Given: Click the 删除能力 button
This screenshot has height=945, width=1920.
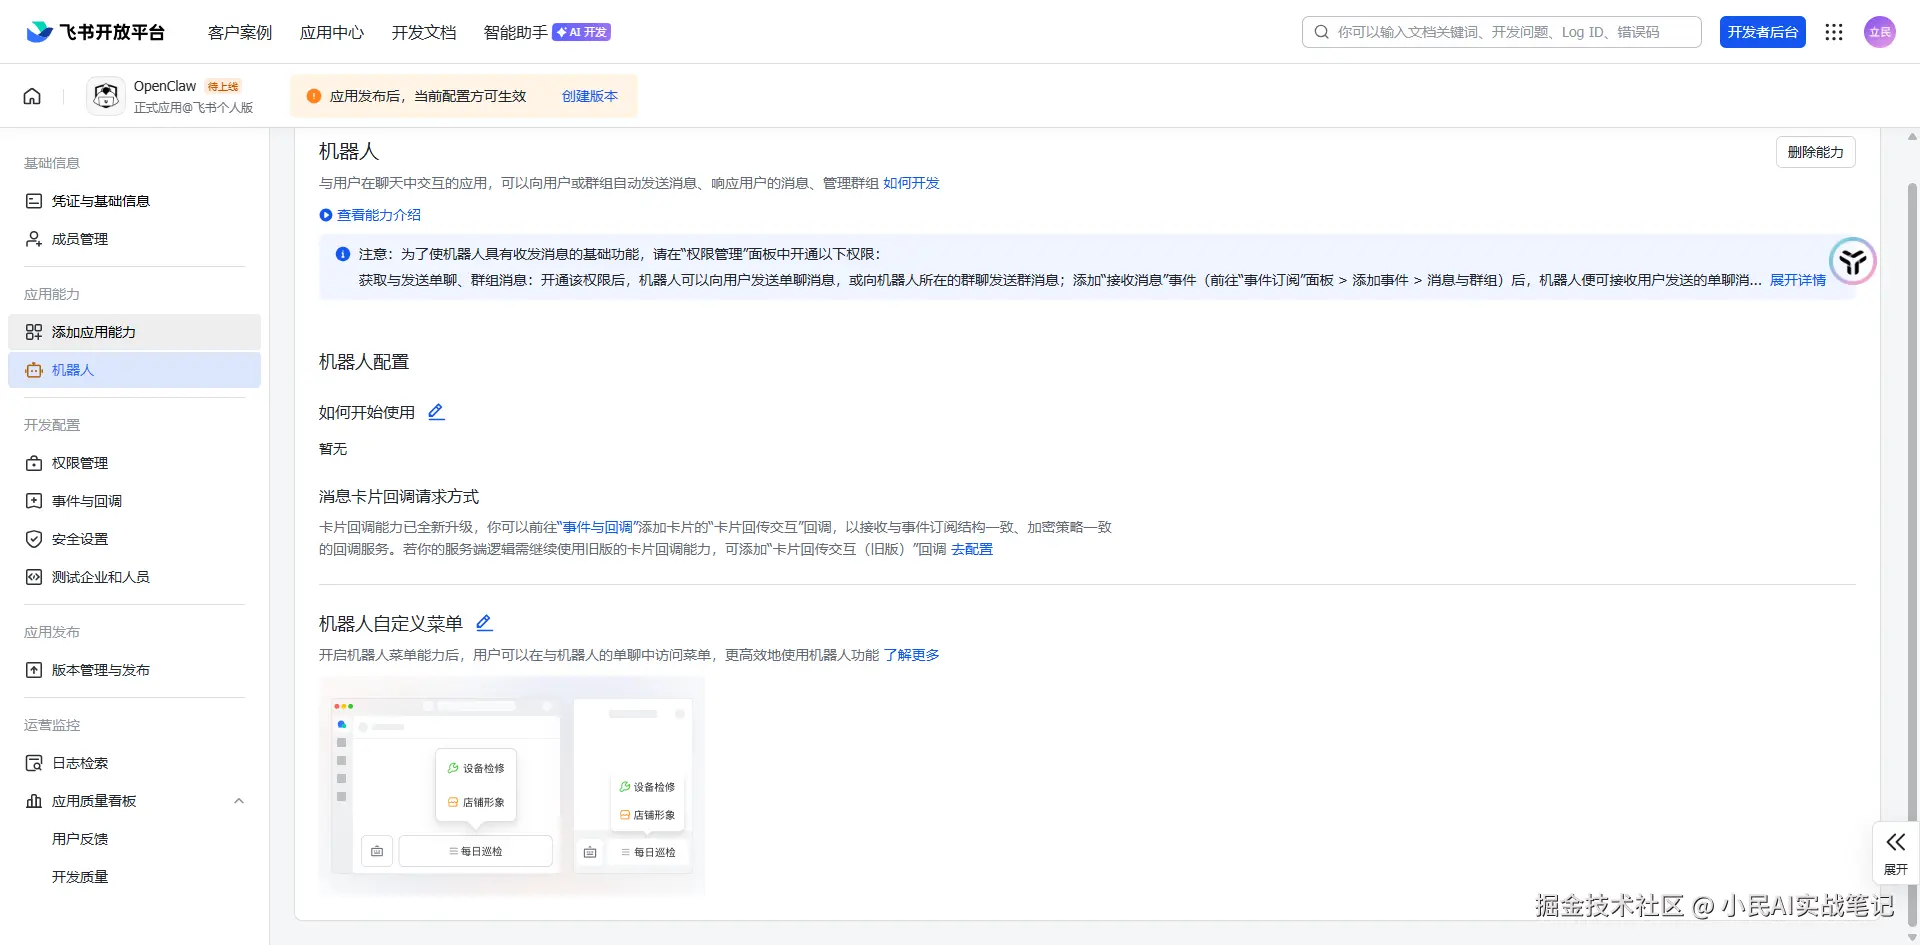Looking at the screenshot, I should 1816,152.
